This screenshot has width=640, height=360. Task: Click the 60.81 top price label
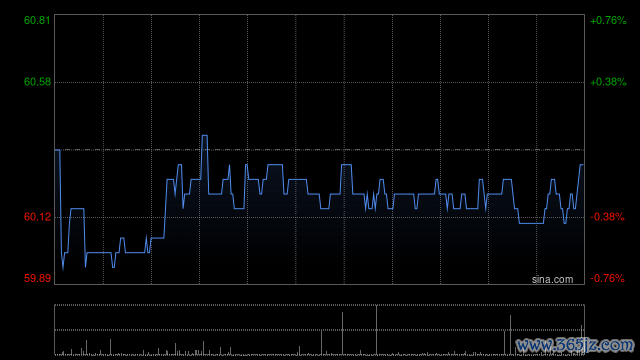coord(37,20)
